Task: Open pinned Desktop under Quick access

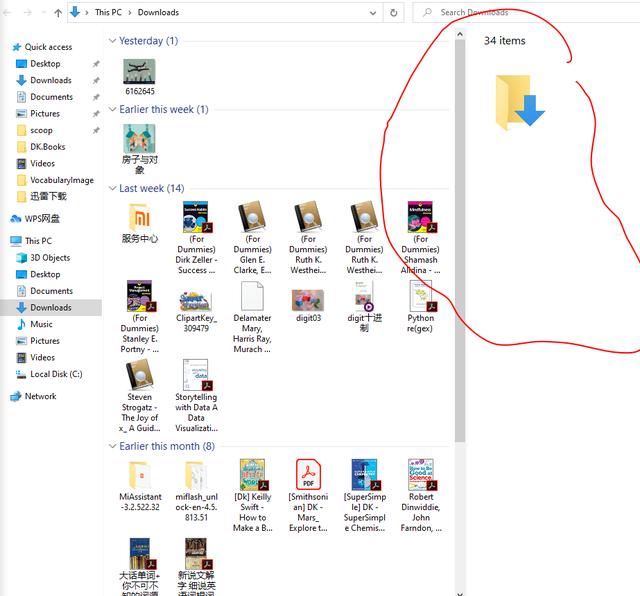Action: pyautogui.click(x=45, y=64)
